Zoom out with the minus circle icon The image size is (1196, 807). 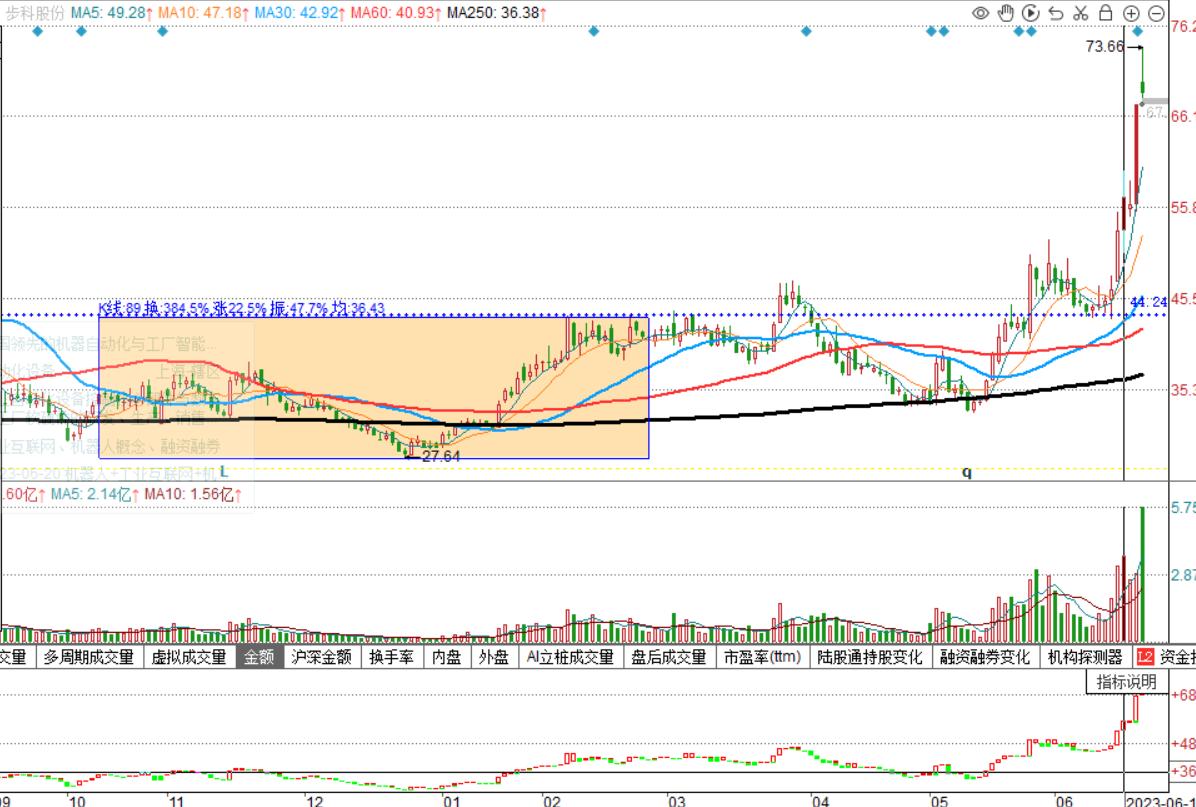(1156, 13)
